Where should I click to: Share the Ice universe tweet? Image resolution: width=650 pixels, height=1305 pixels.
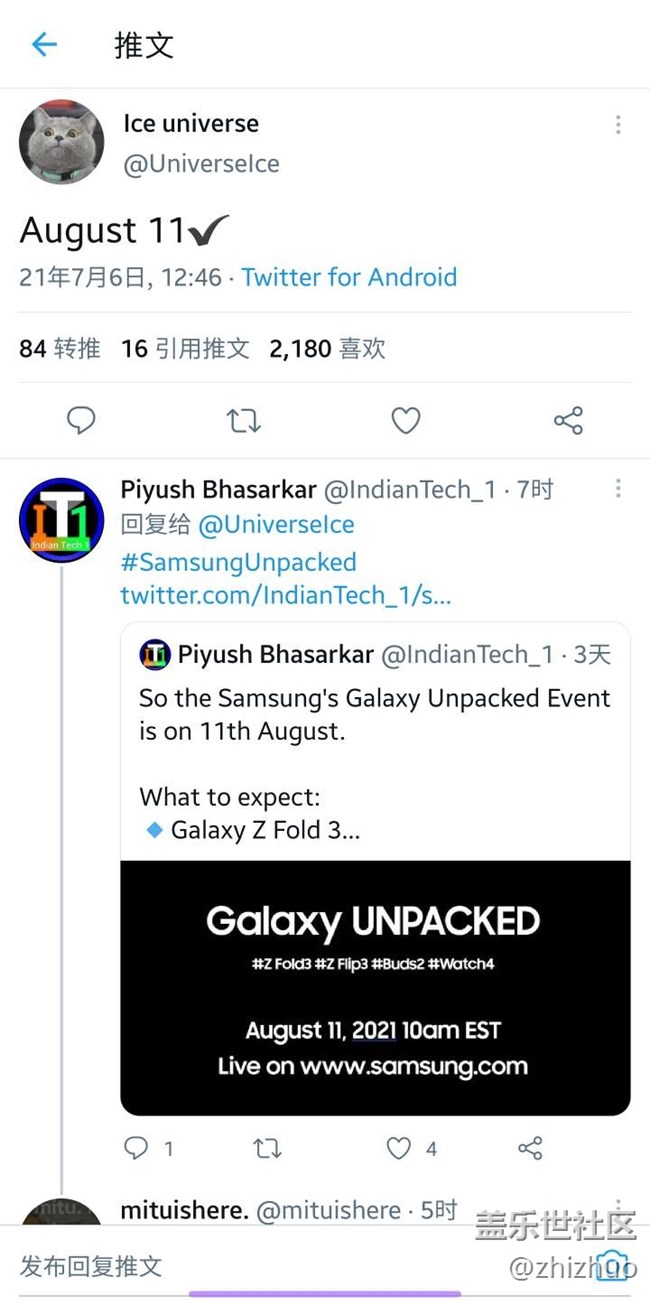[568, 421]
